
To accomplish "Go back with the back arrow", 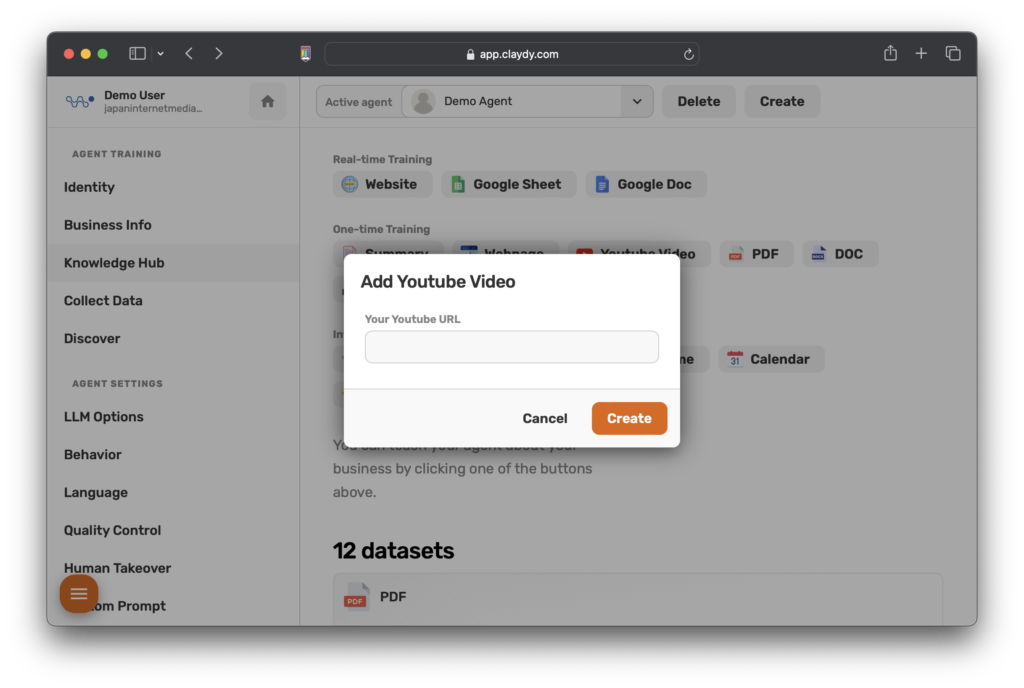I will pos(189,54).
